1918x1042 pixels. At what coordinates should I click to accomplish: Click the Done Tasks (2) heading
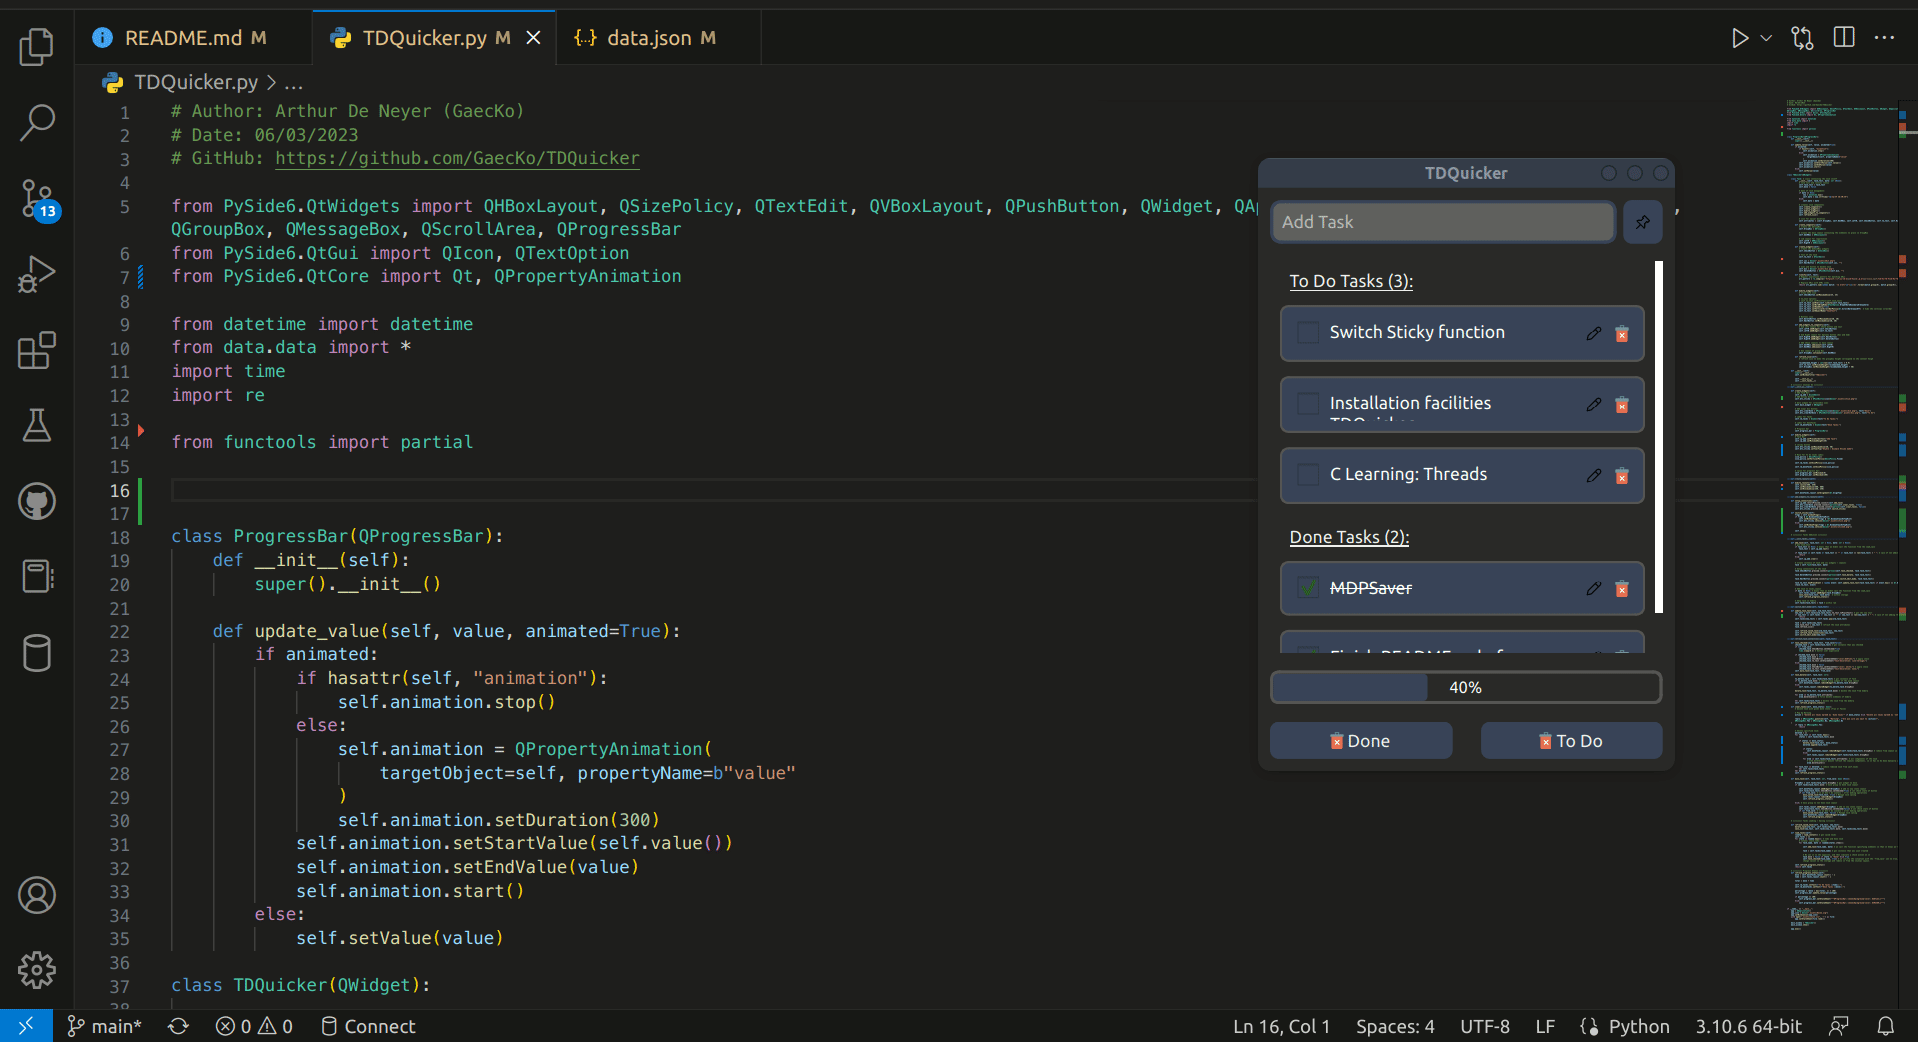pyautogui.click(x=1349, y=537)
